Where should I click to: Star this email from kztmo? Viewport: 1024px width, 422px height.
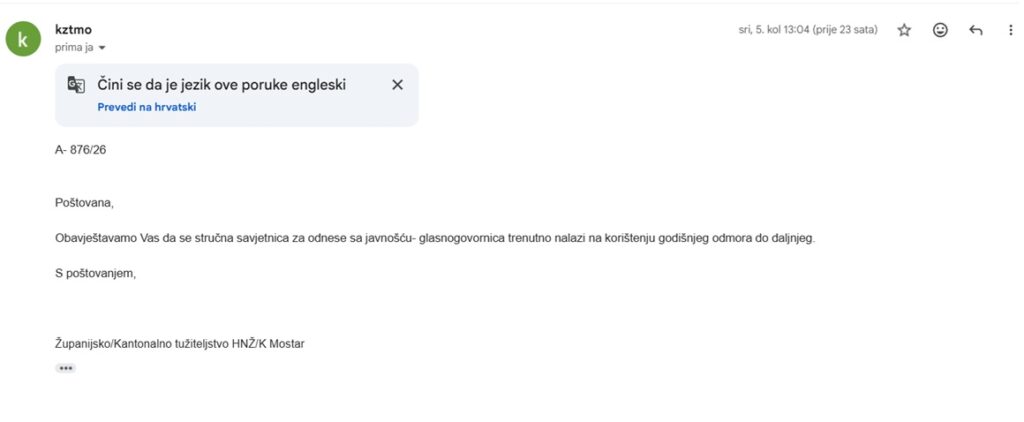(904, 30)
